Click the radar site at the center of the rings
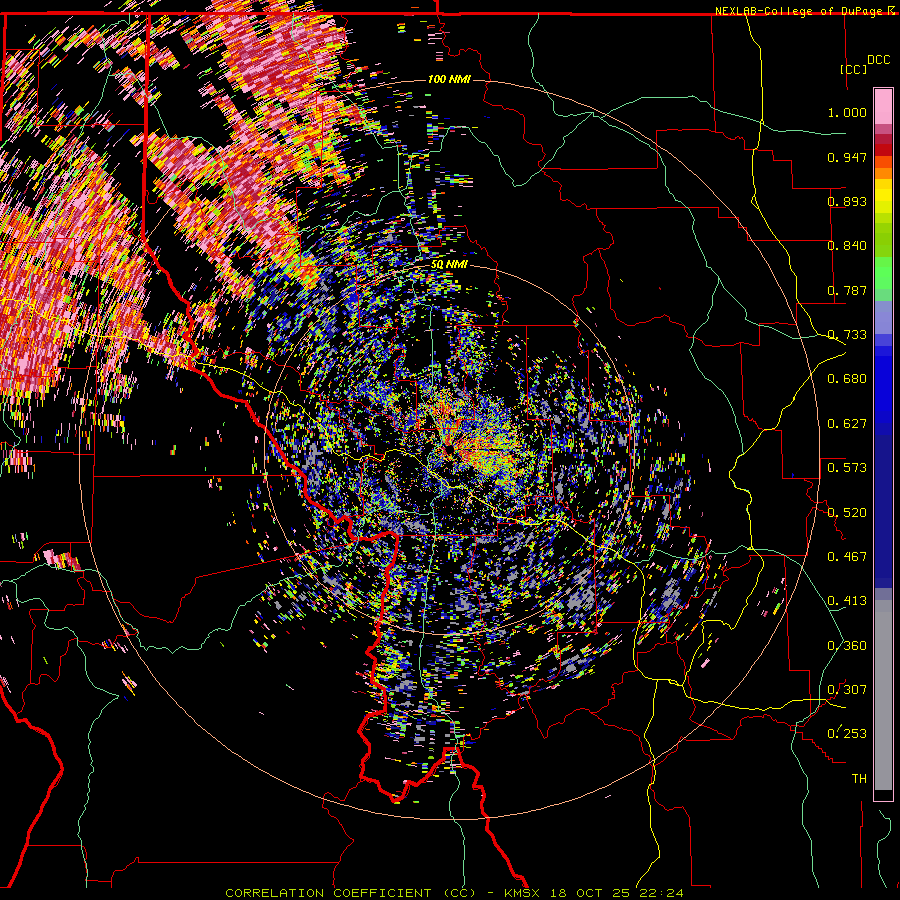Screen dimensions: 900x900 (449, 448)
